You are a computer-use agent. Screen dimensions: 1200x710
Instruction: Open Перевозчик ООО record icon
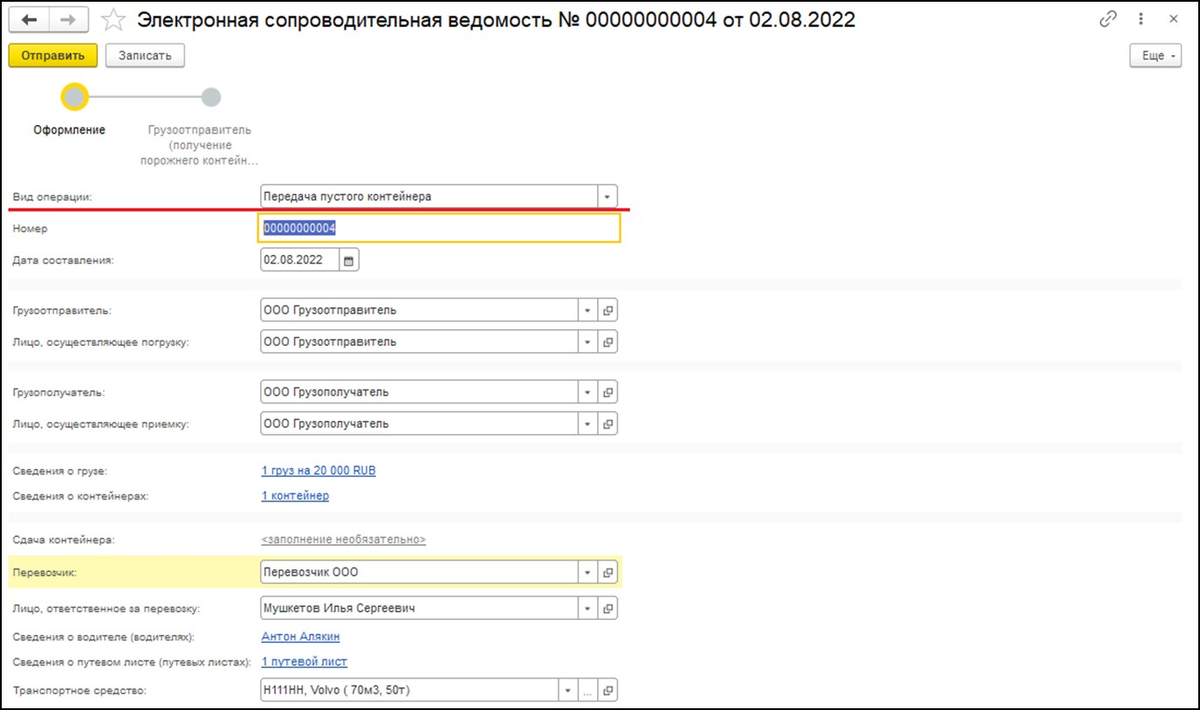(x=607, y=573)
